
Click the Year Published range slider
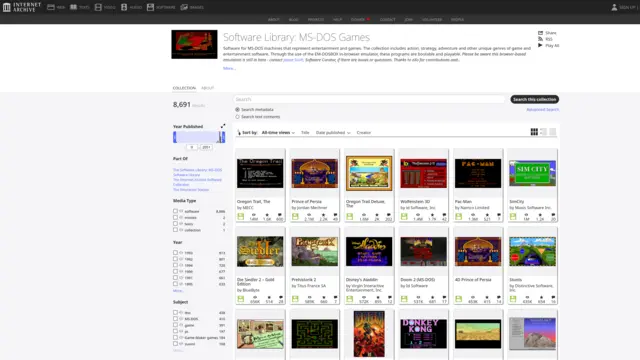(x=199, y=137)
